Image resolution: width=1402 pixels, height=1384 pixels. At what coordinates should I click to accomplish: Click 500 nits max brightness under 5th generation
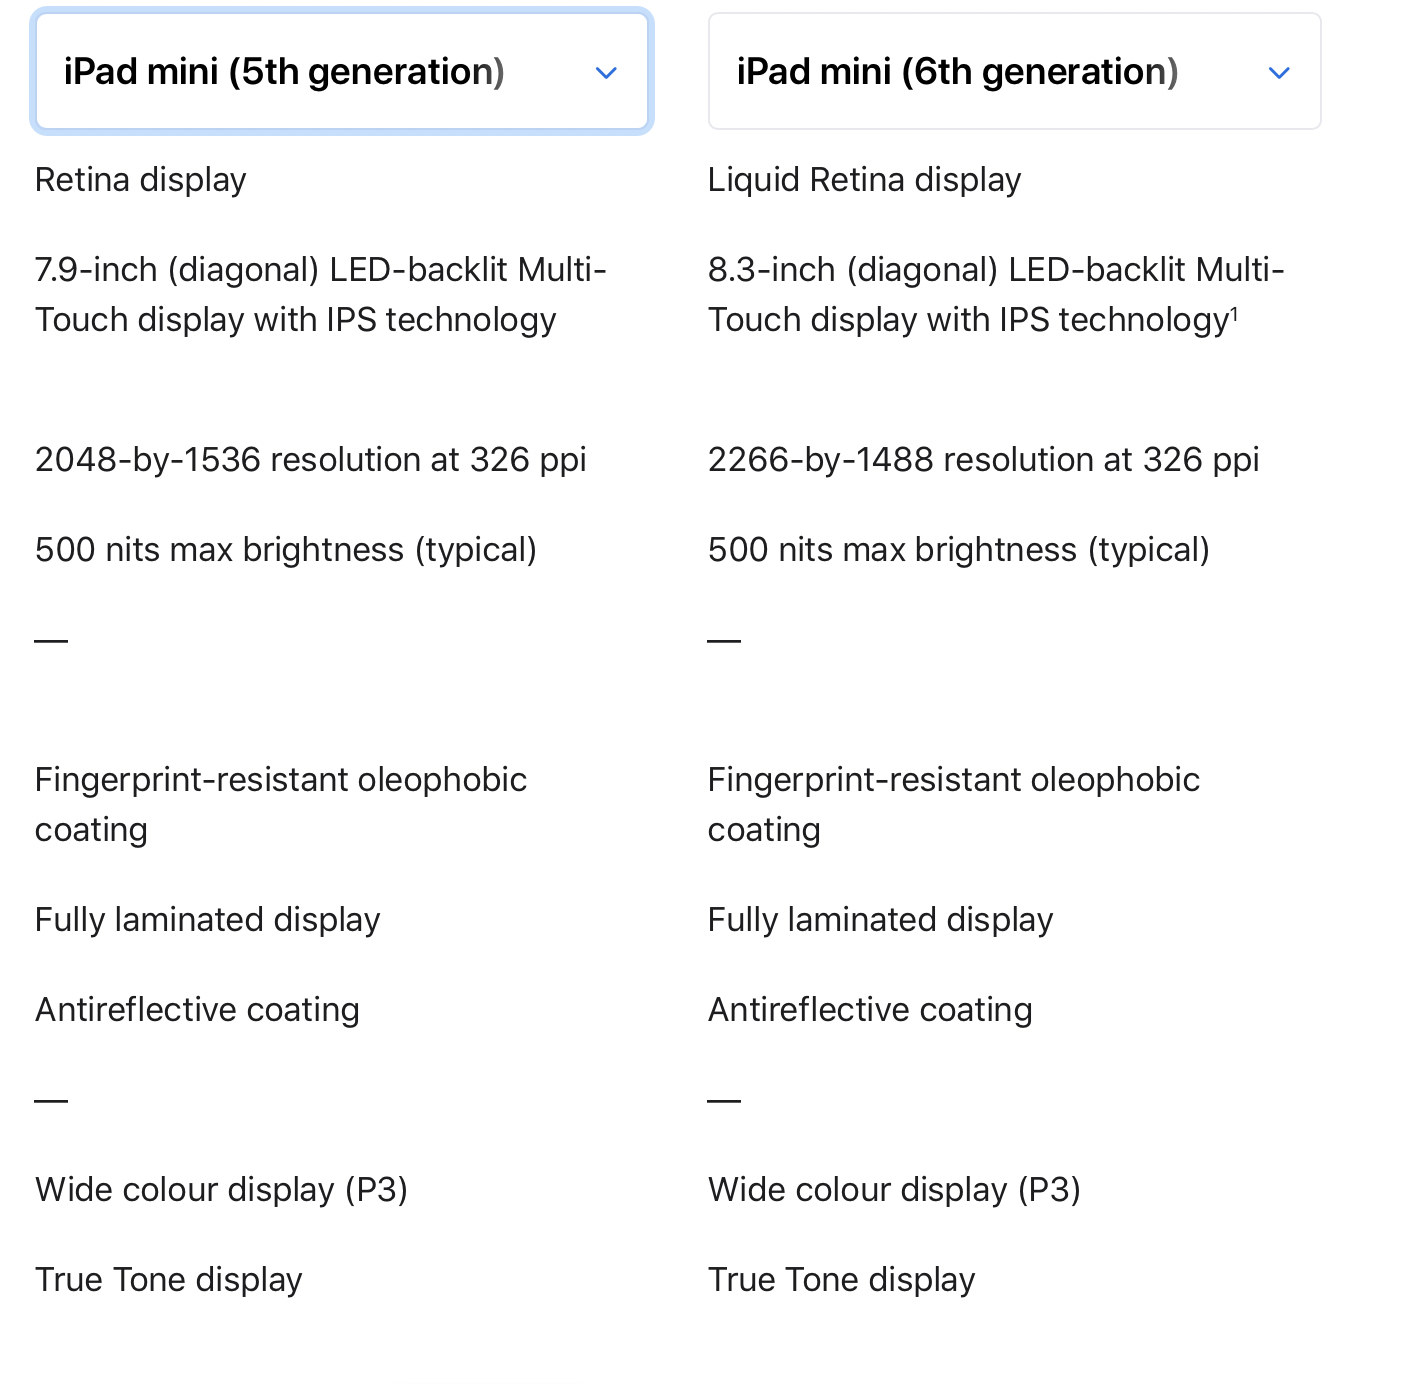(x=285, y=550)
